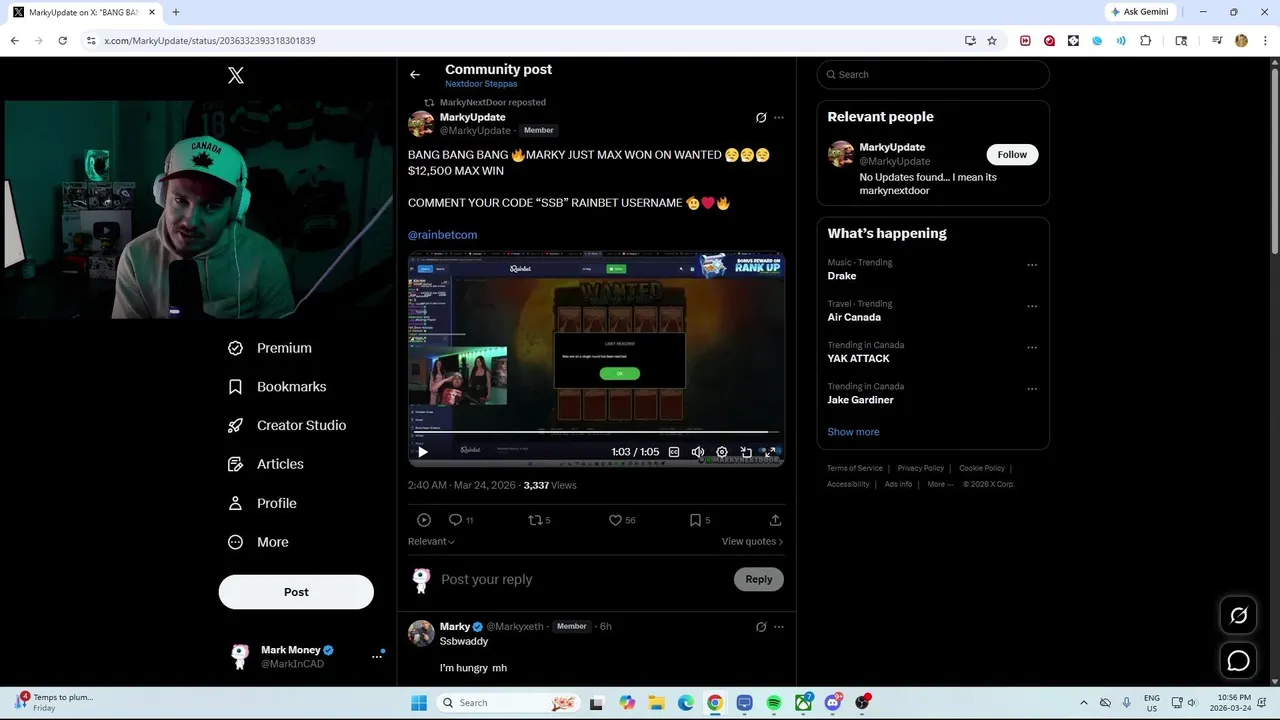1280x720 pixels.
Task: Open Chrome media control icon
Action: (1217, 41)
